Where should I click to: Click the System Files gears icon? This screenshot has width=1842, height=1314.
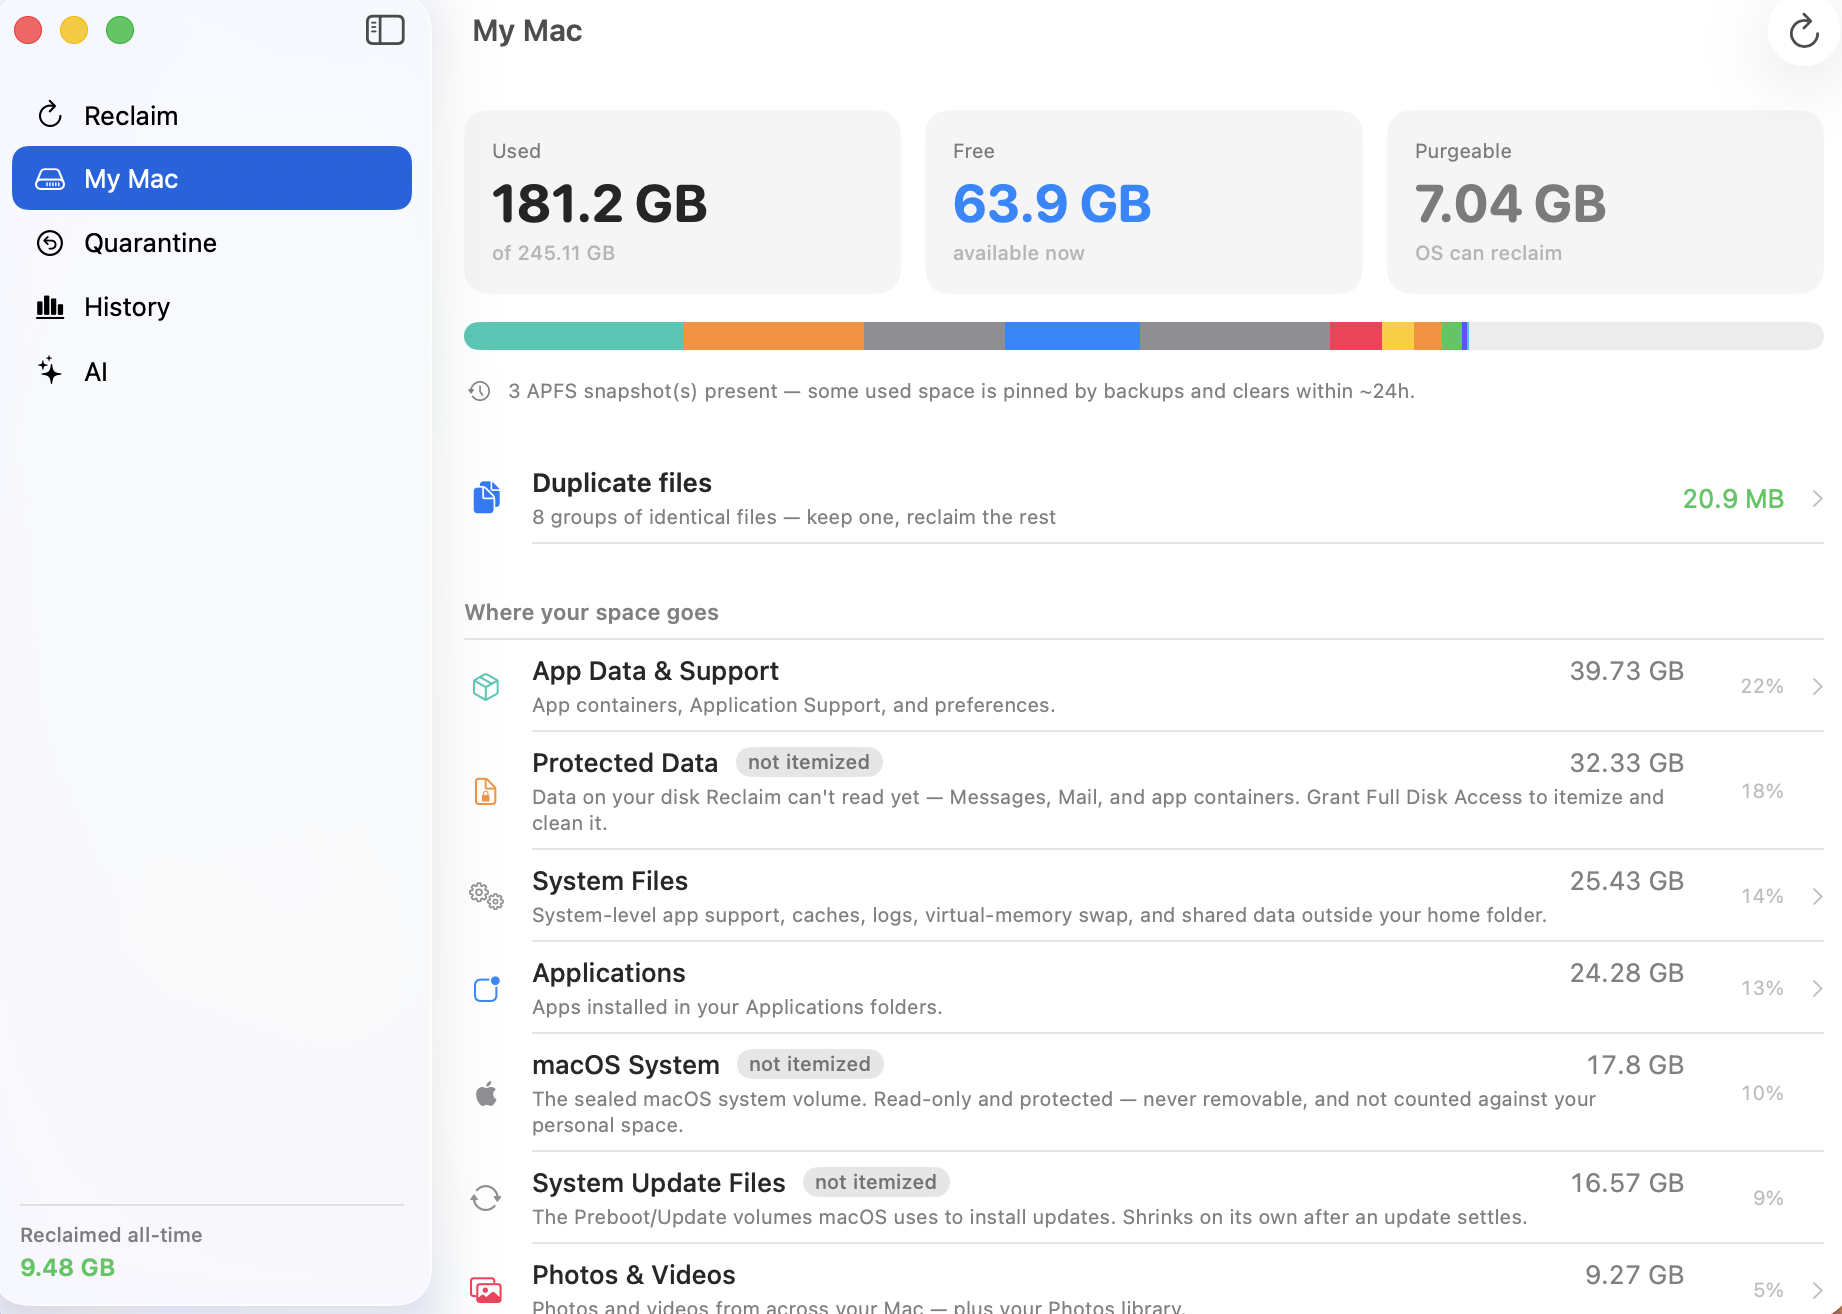(486, 896)
